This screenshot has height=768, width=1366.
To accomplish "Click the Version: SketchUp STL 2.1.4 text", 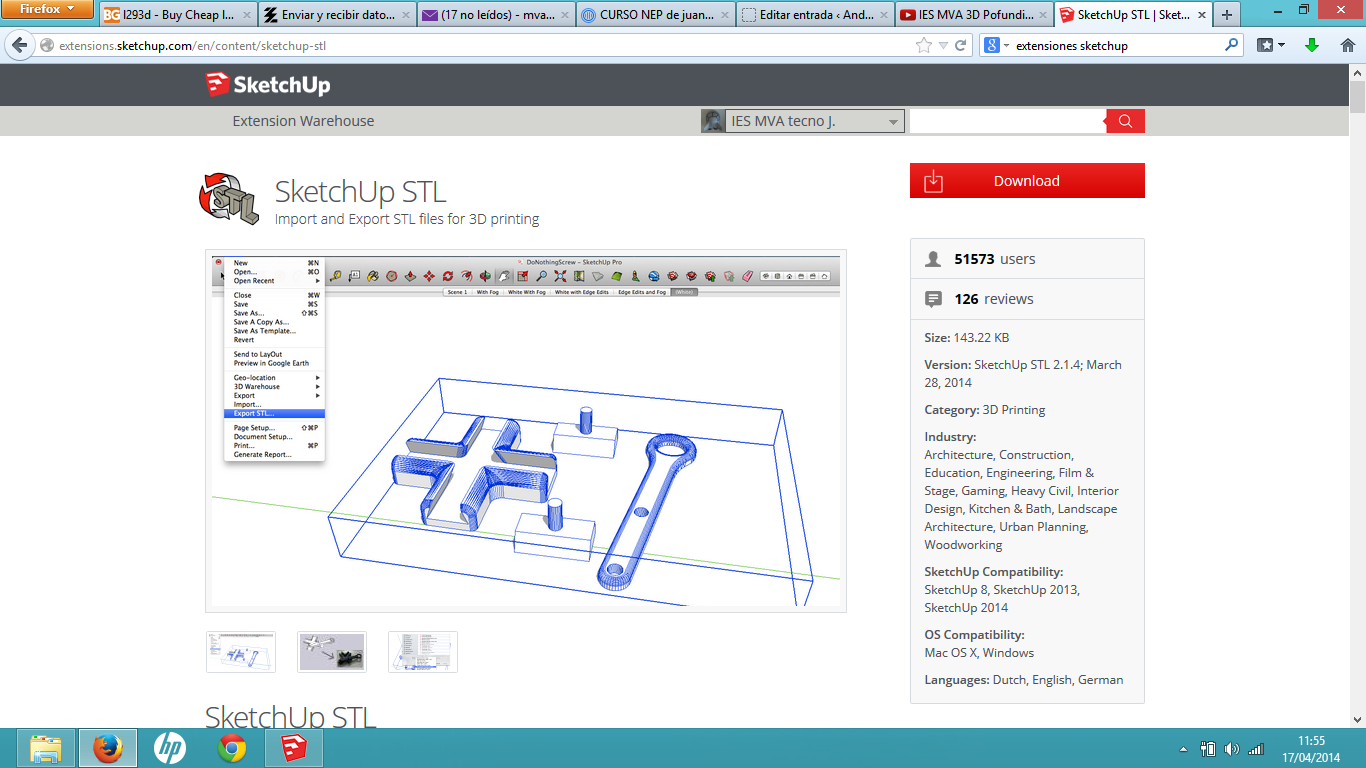I will click(1023, 374).
